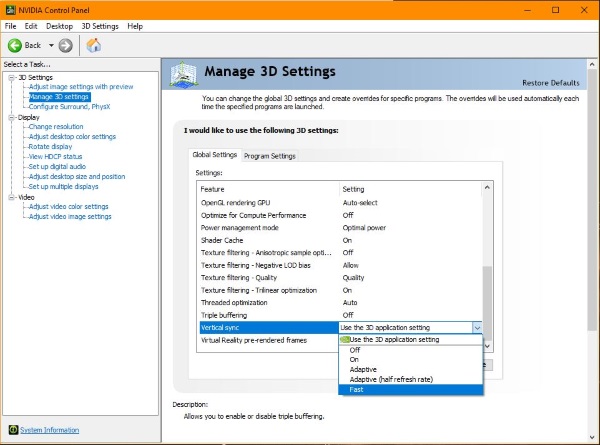600x445 pixels.
Task: Click the Manage 3D Settings header image
Action: tap(184, 75)
